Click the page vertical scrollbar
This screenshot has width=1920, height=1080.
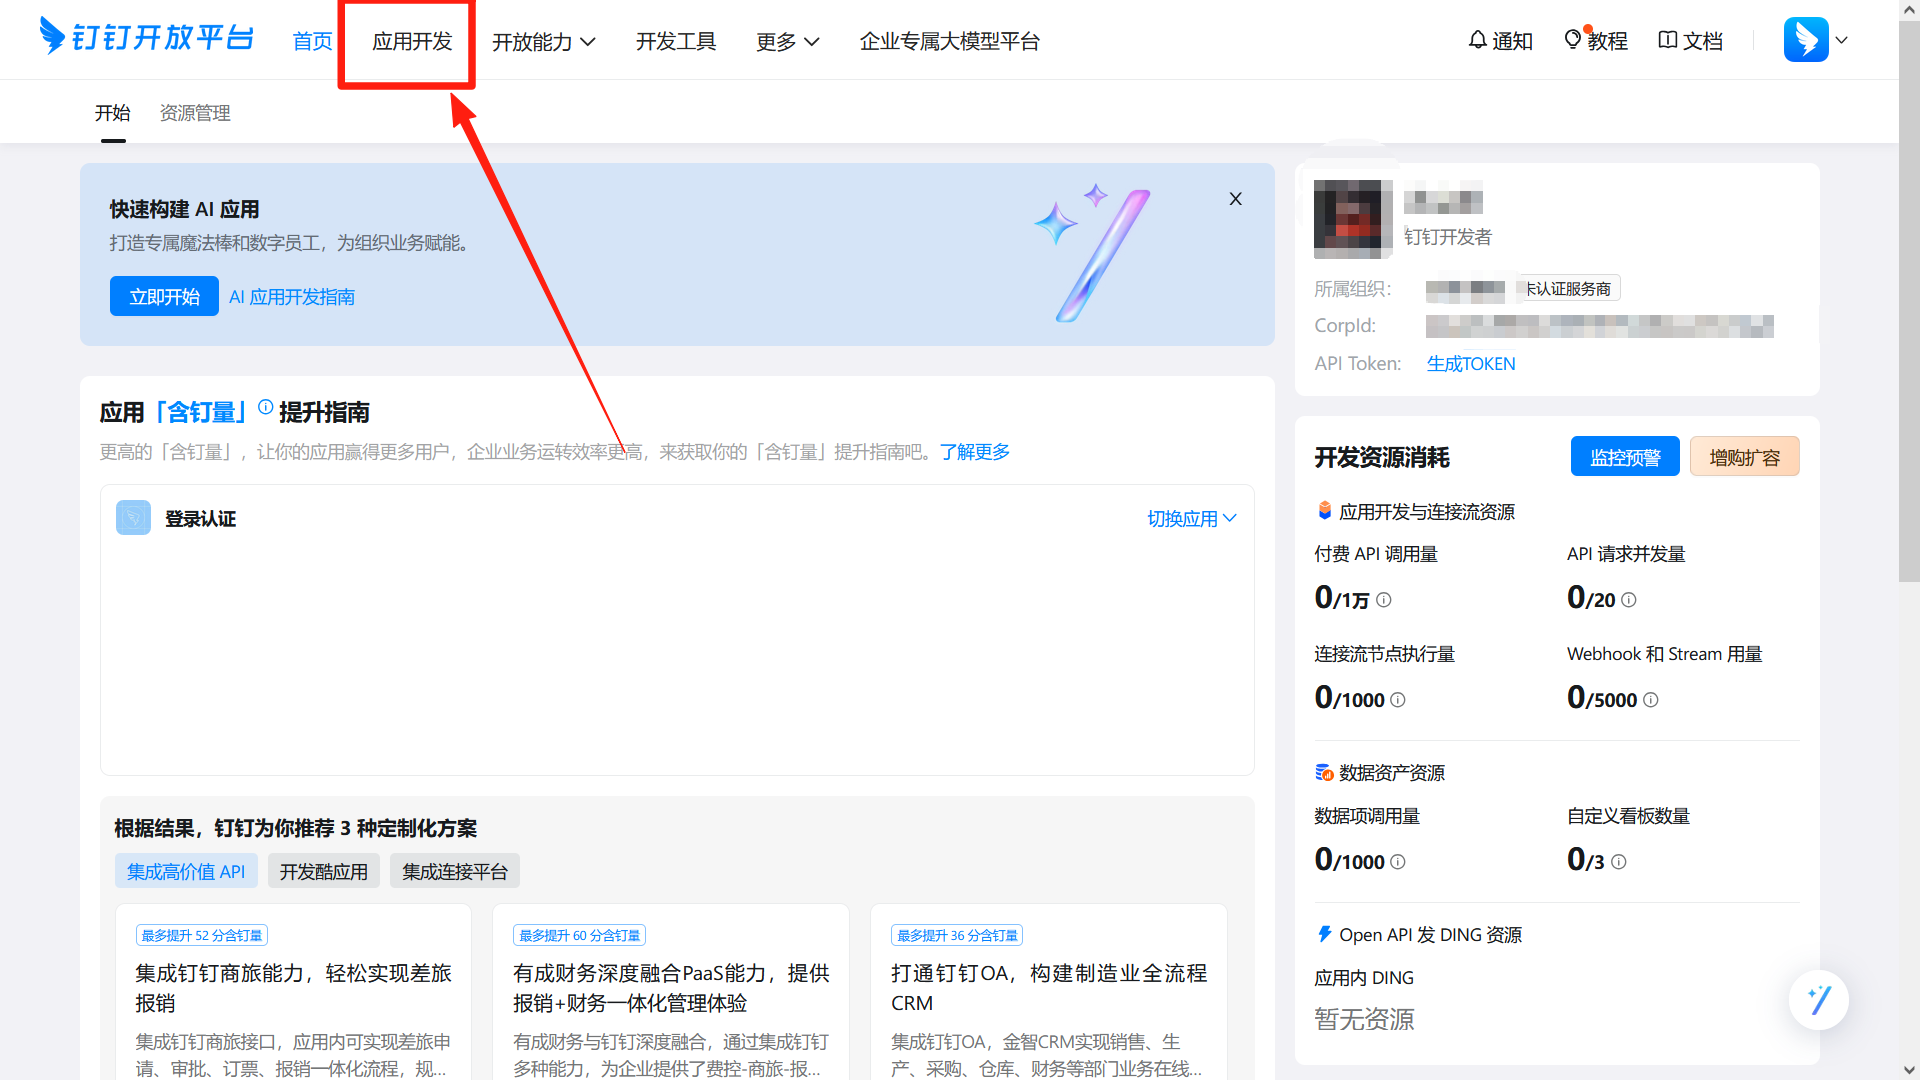coord(1909,300)
